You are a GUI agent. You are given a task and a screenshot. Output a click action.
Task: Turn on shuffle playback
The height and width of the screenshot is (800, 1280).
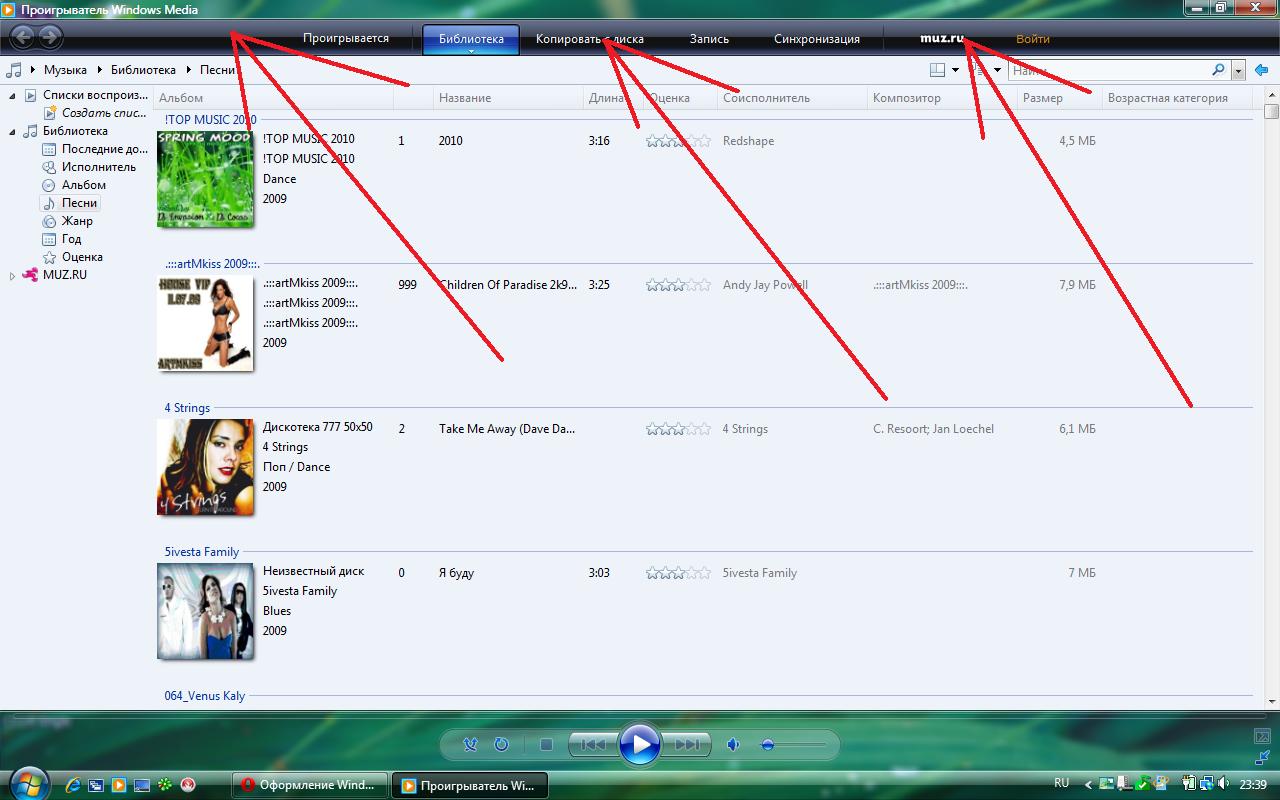click(470, 745)
